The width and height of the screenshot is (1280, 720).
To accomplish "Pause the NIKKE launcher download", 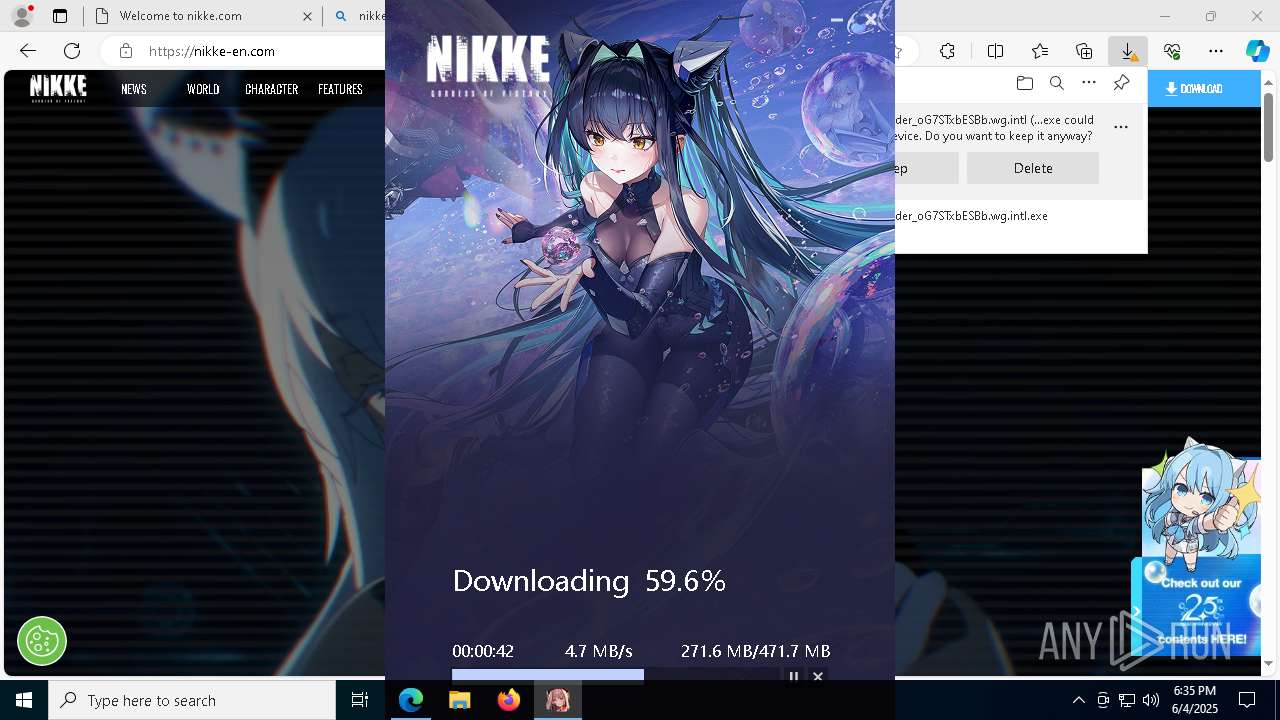I will (794, 676).
